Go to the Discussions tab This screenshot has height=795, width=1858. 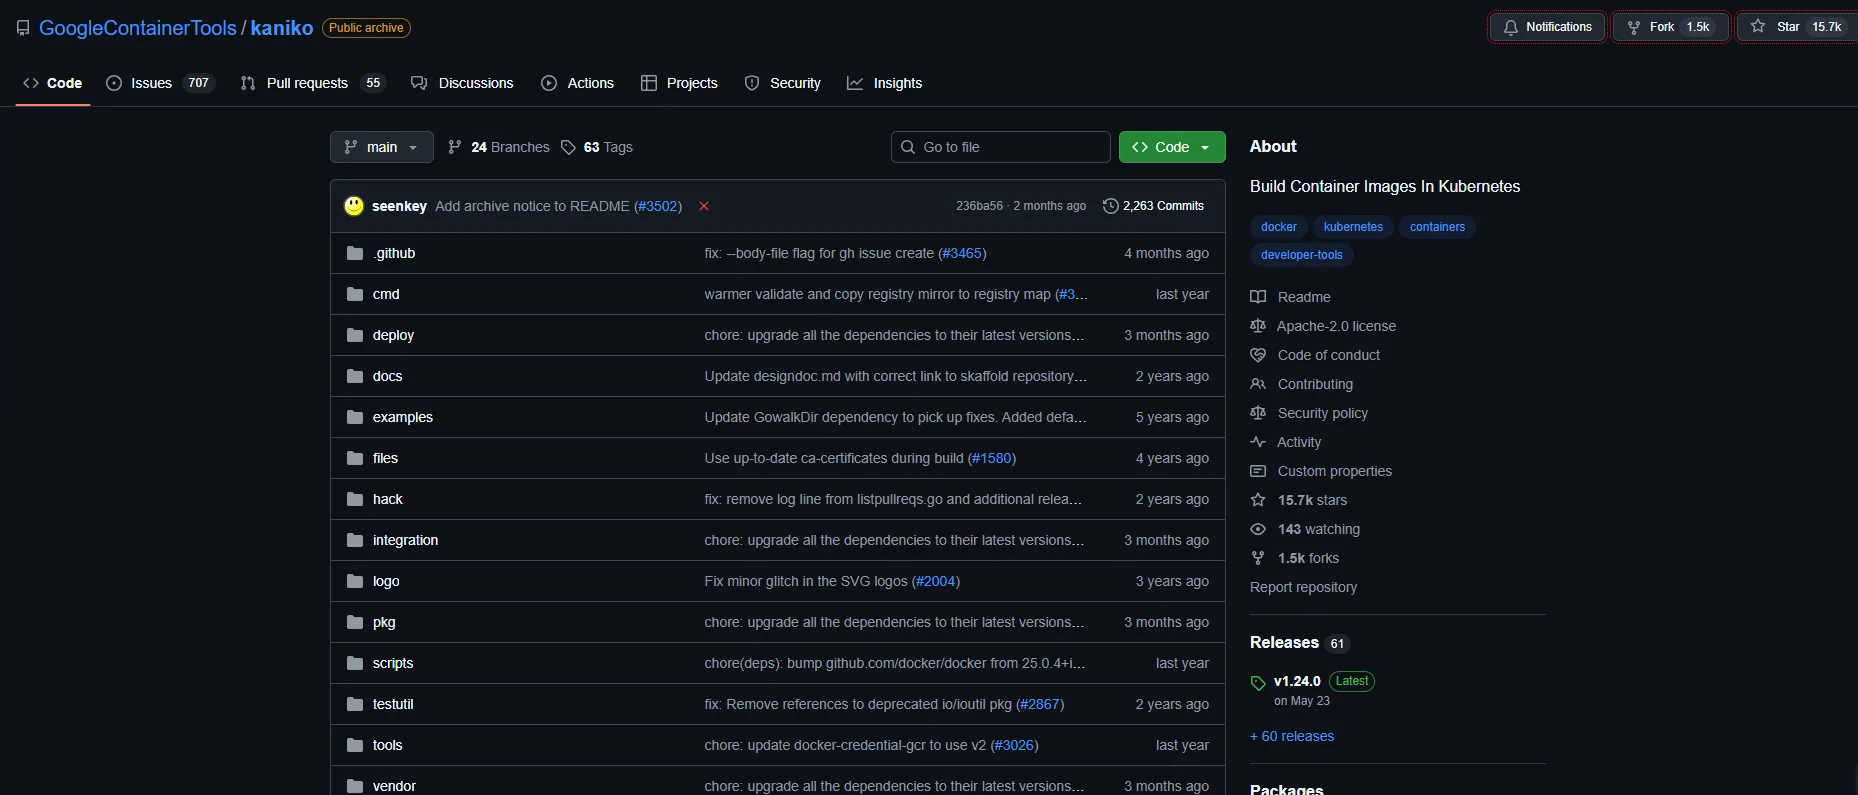[462, 83]
